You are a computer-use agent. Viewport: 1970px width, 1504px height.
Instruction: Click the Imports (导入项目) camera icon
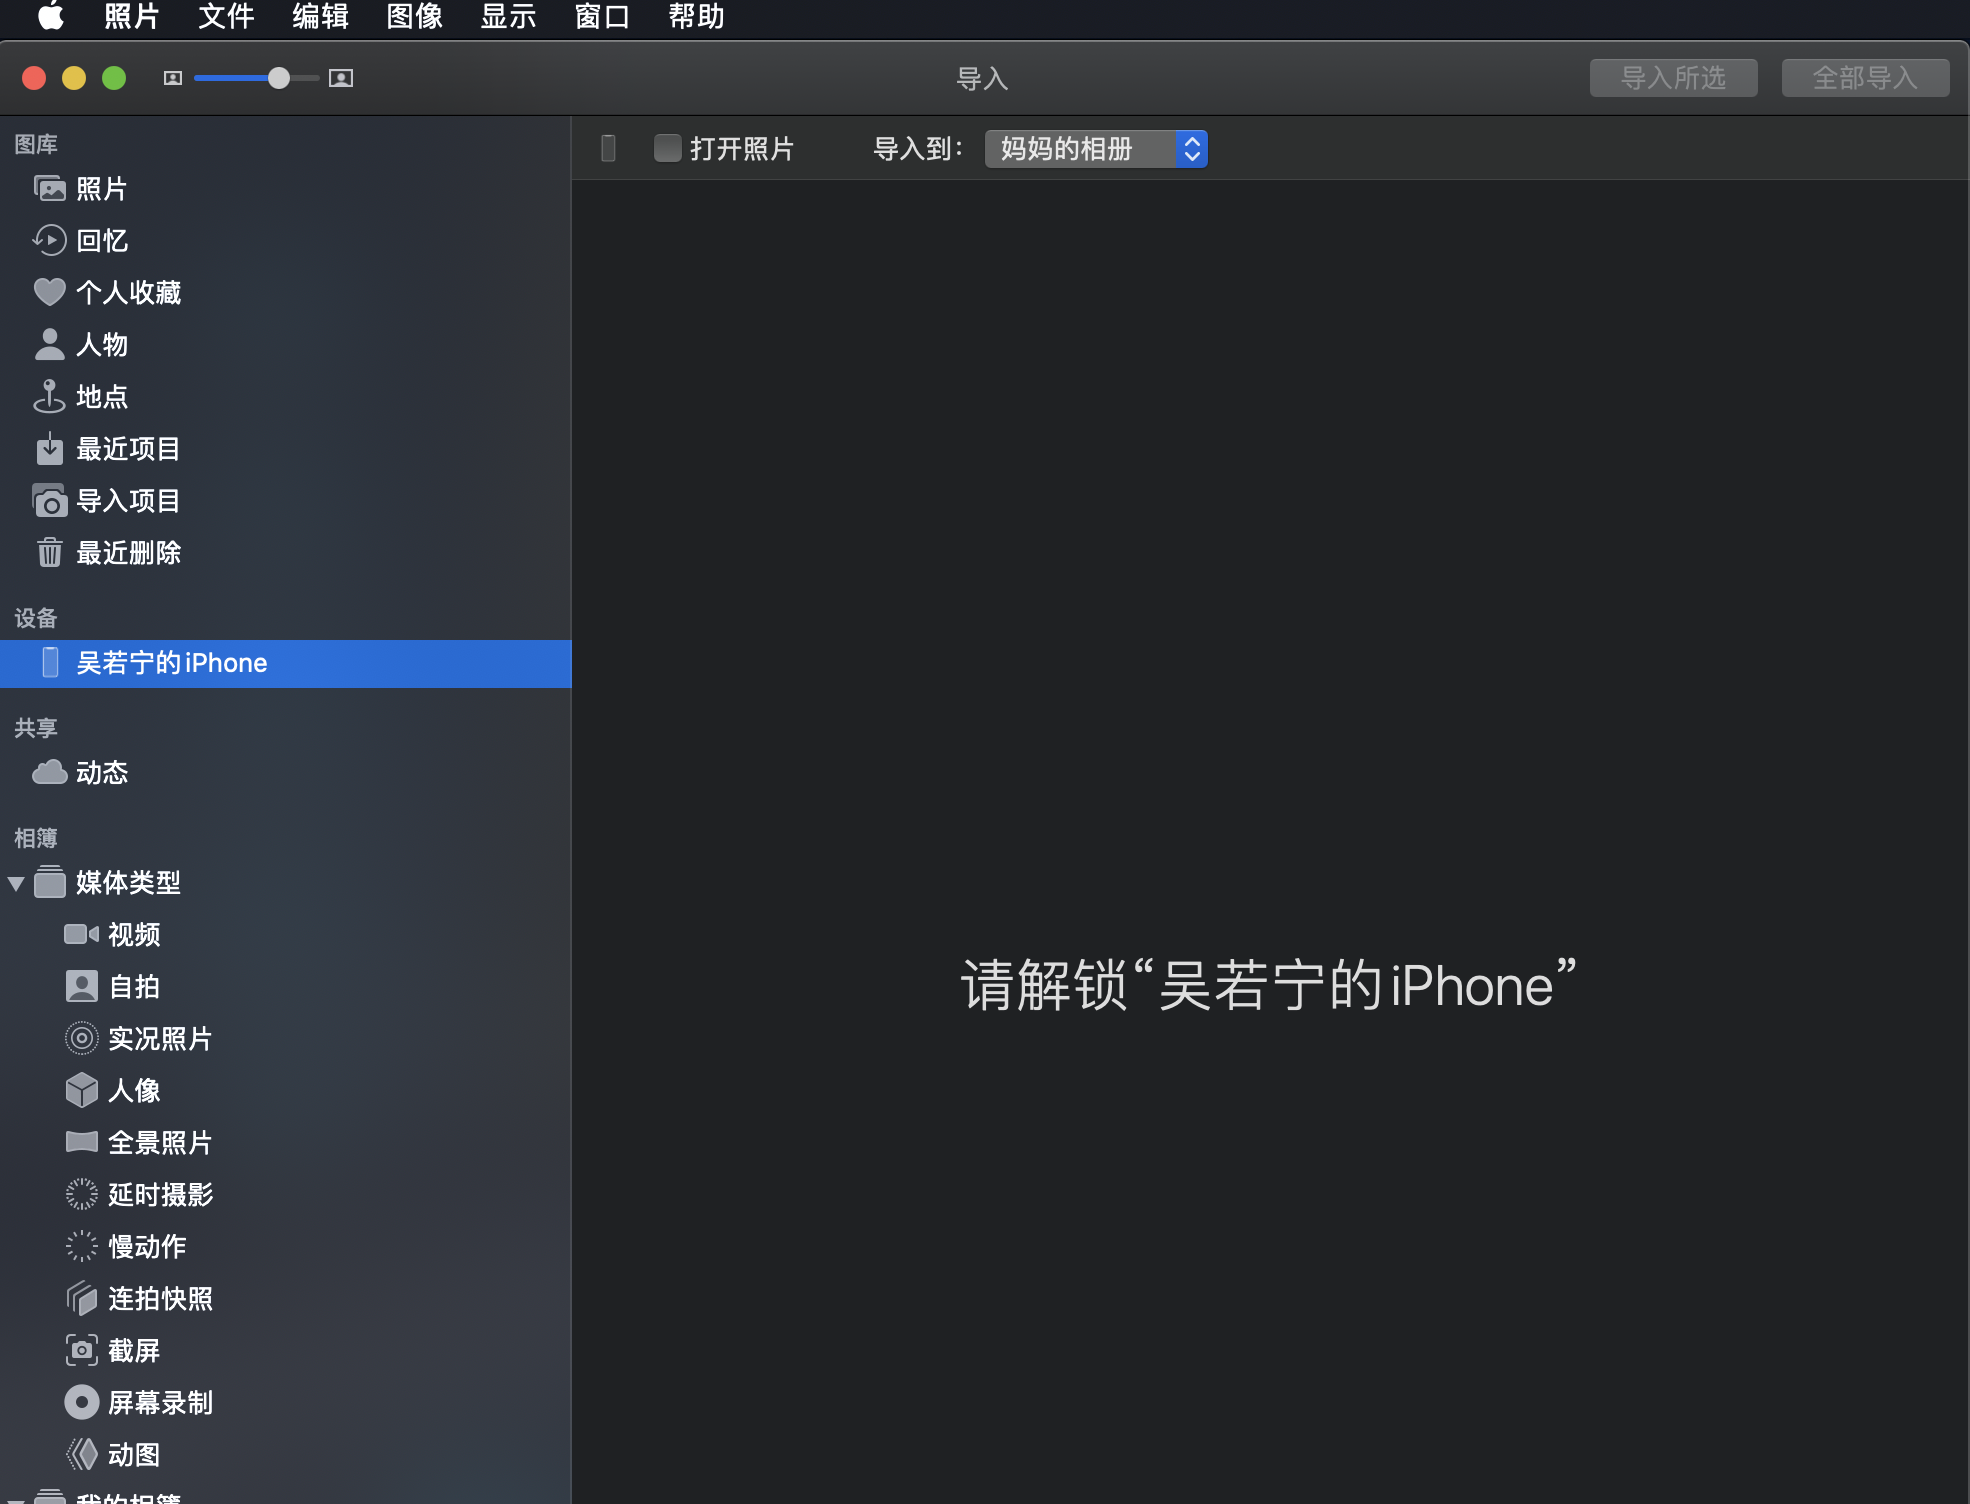[49, 501]
